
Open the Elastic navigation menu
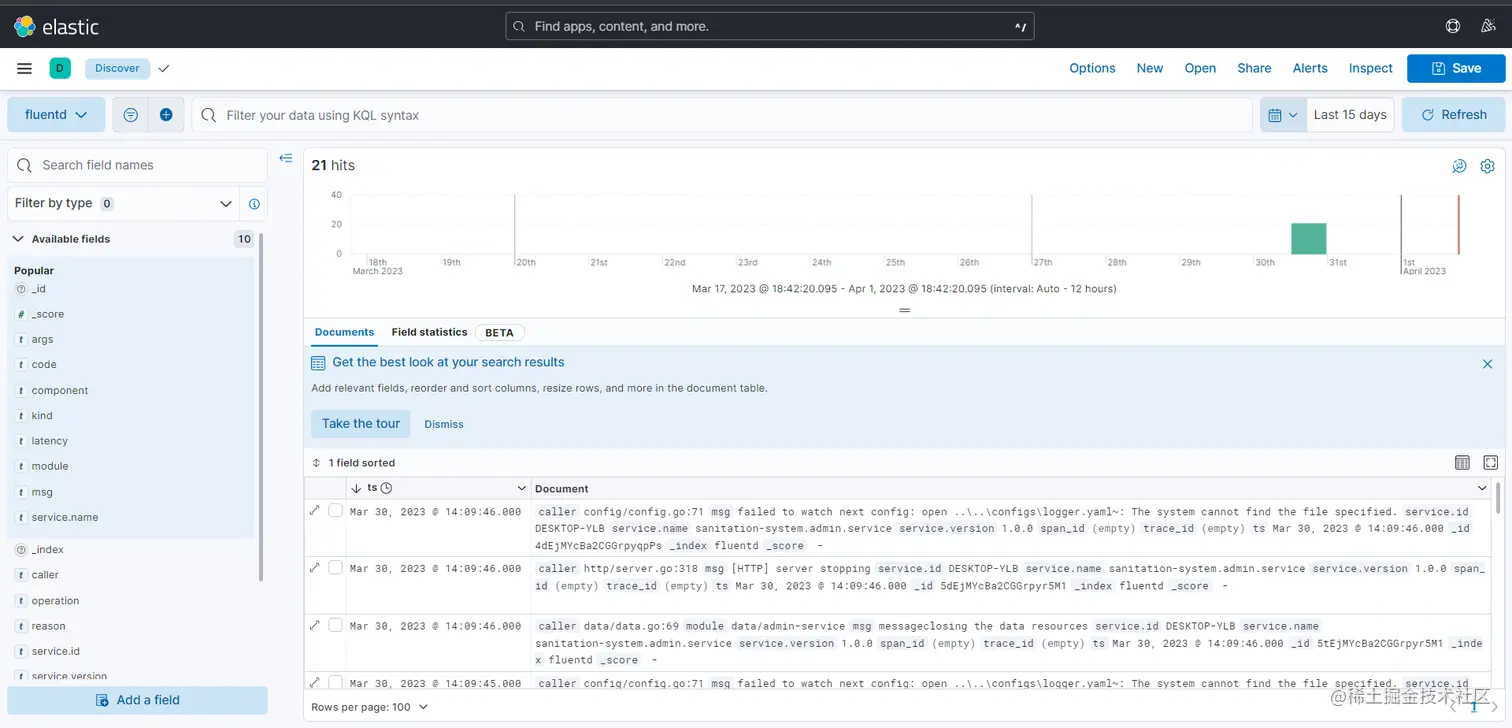(24, 68)
